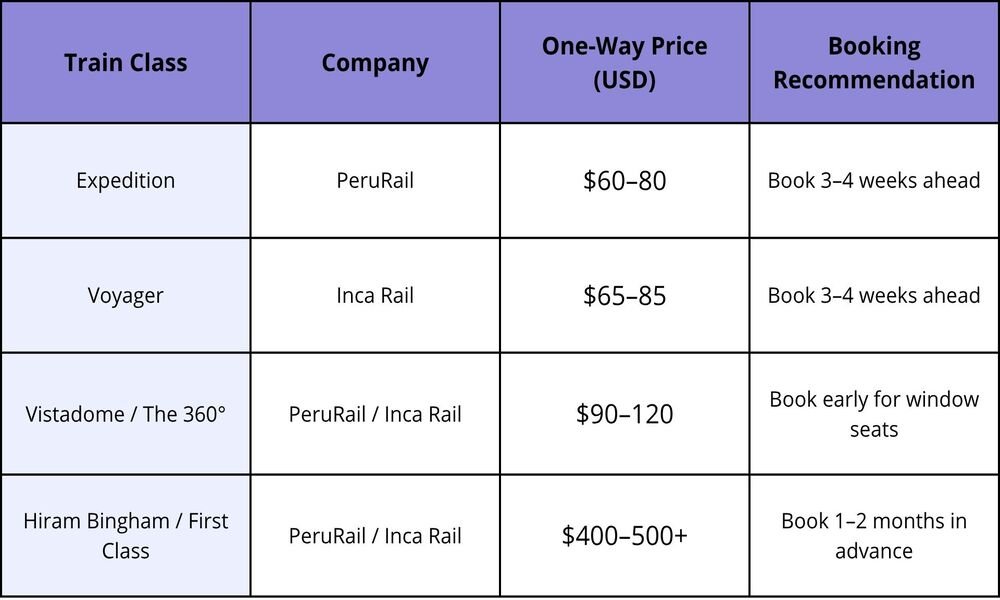Click the Train Class column header
1000x600 pixels.
pos(126,63)
